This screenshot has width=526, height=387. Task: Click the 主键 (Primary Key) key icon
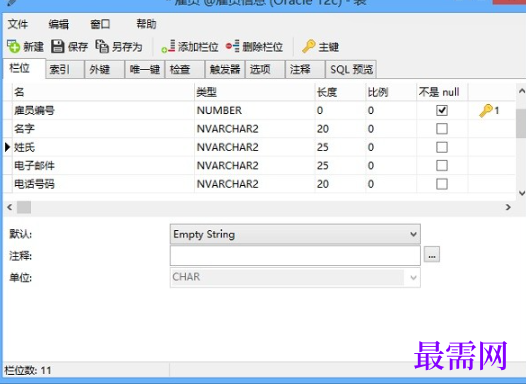[309, 46]
